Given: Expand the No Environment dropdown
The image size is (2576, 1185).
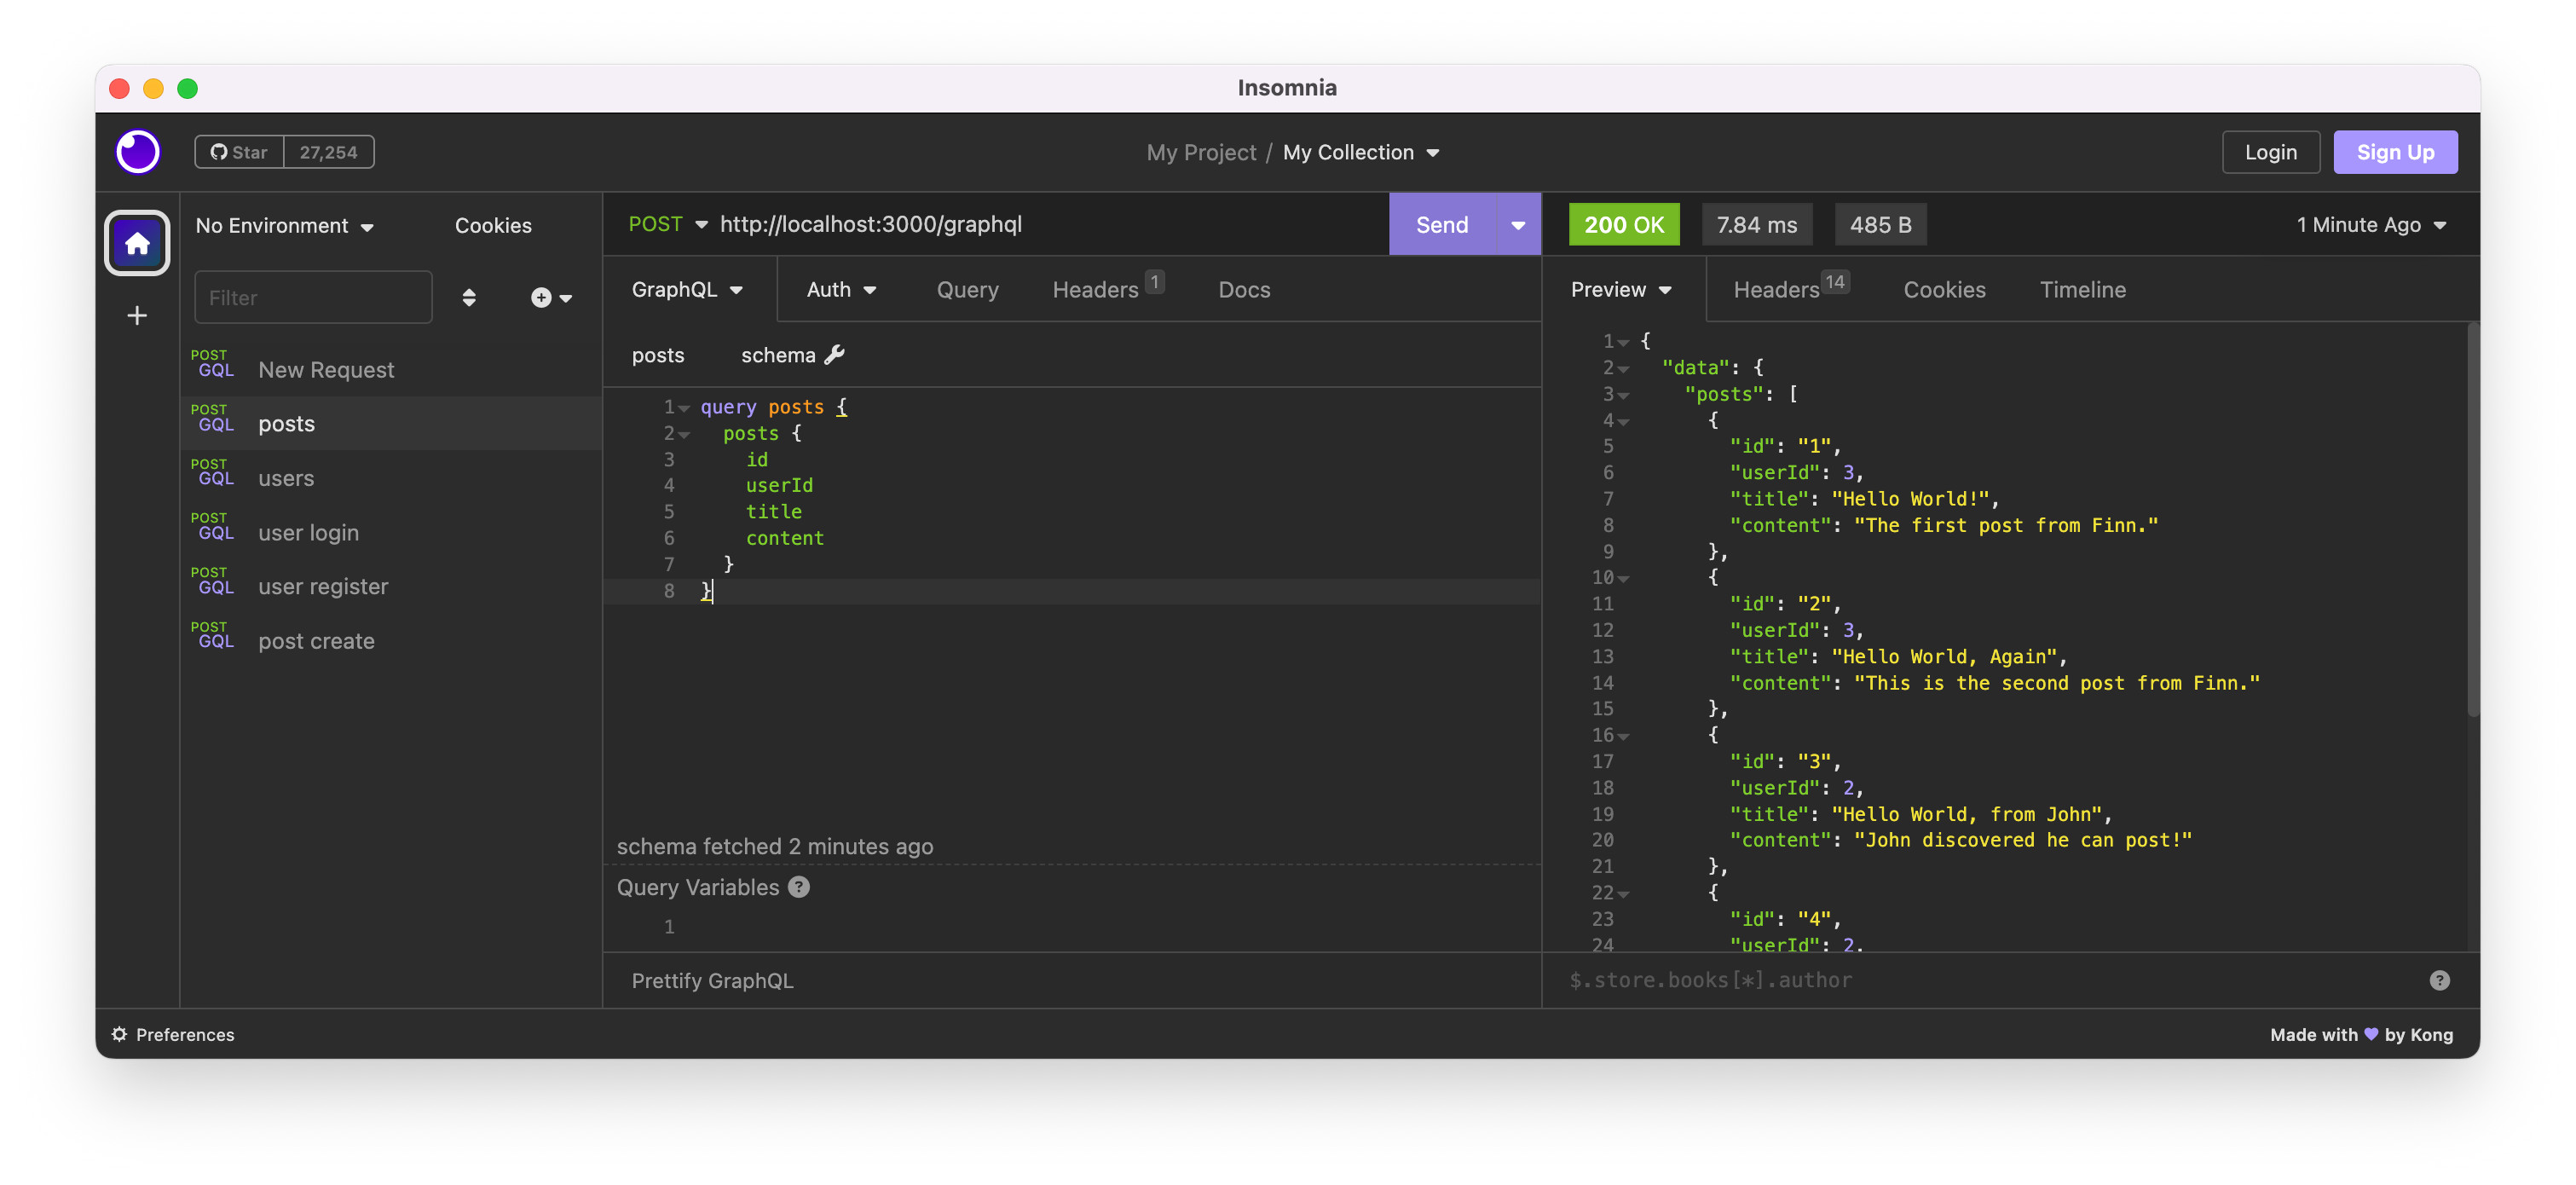Looking at the screenshot, I should (284, 225).
